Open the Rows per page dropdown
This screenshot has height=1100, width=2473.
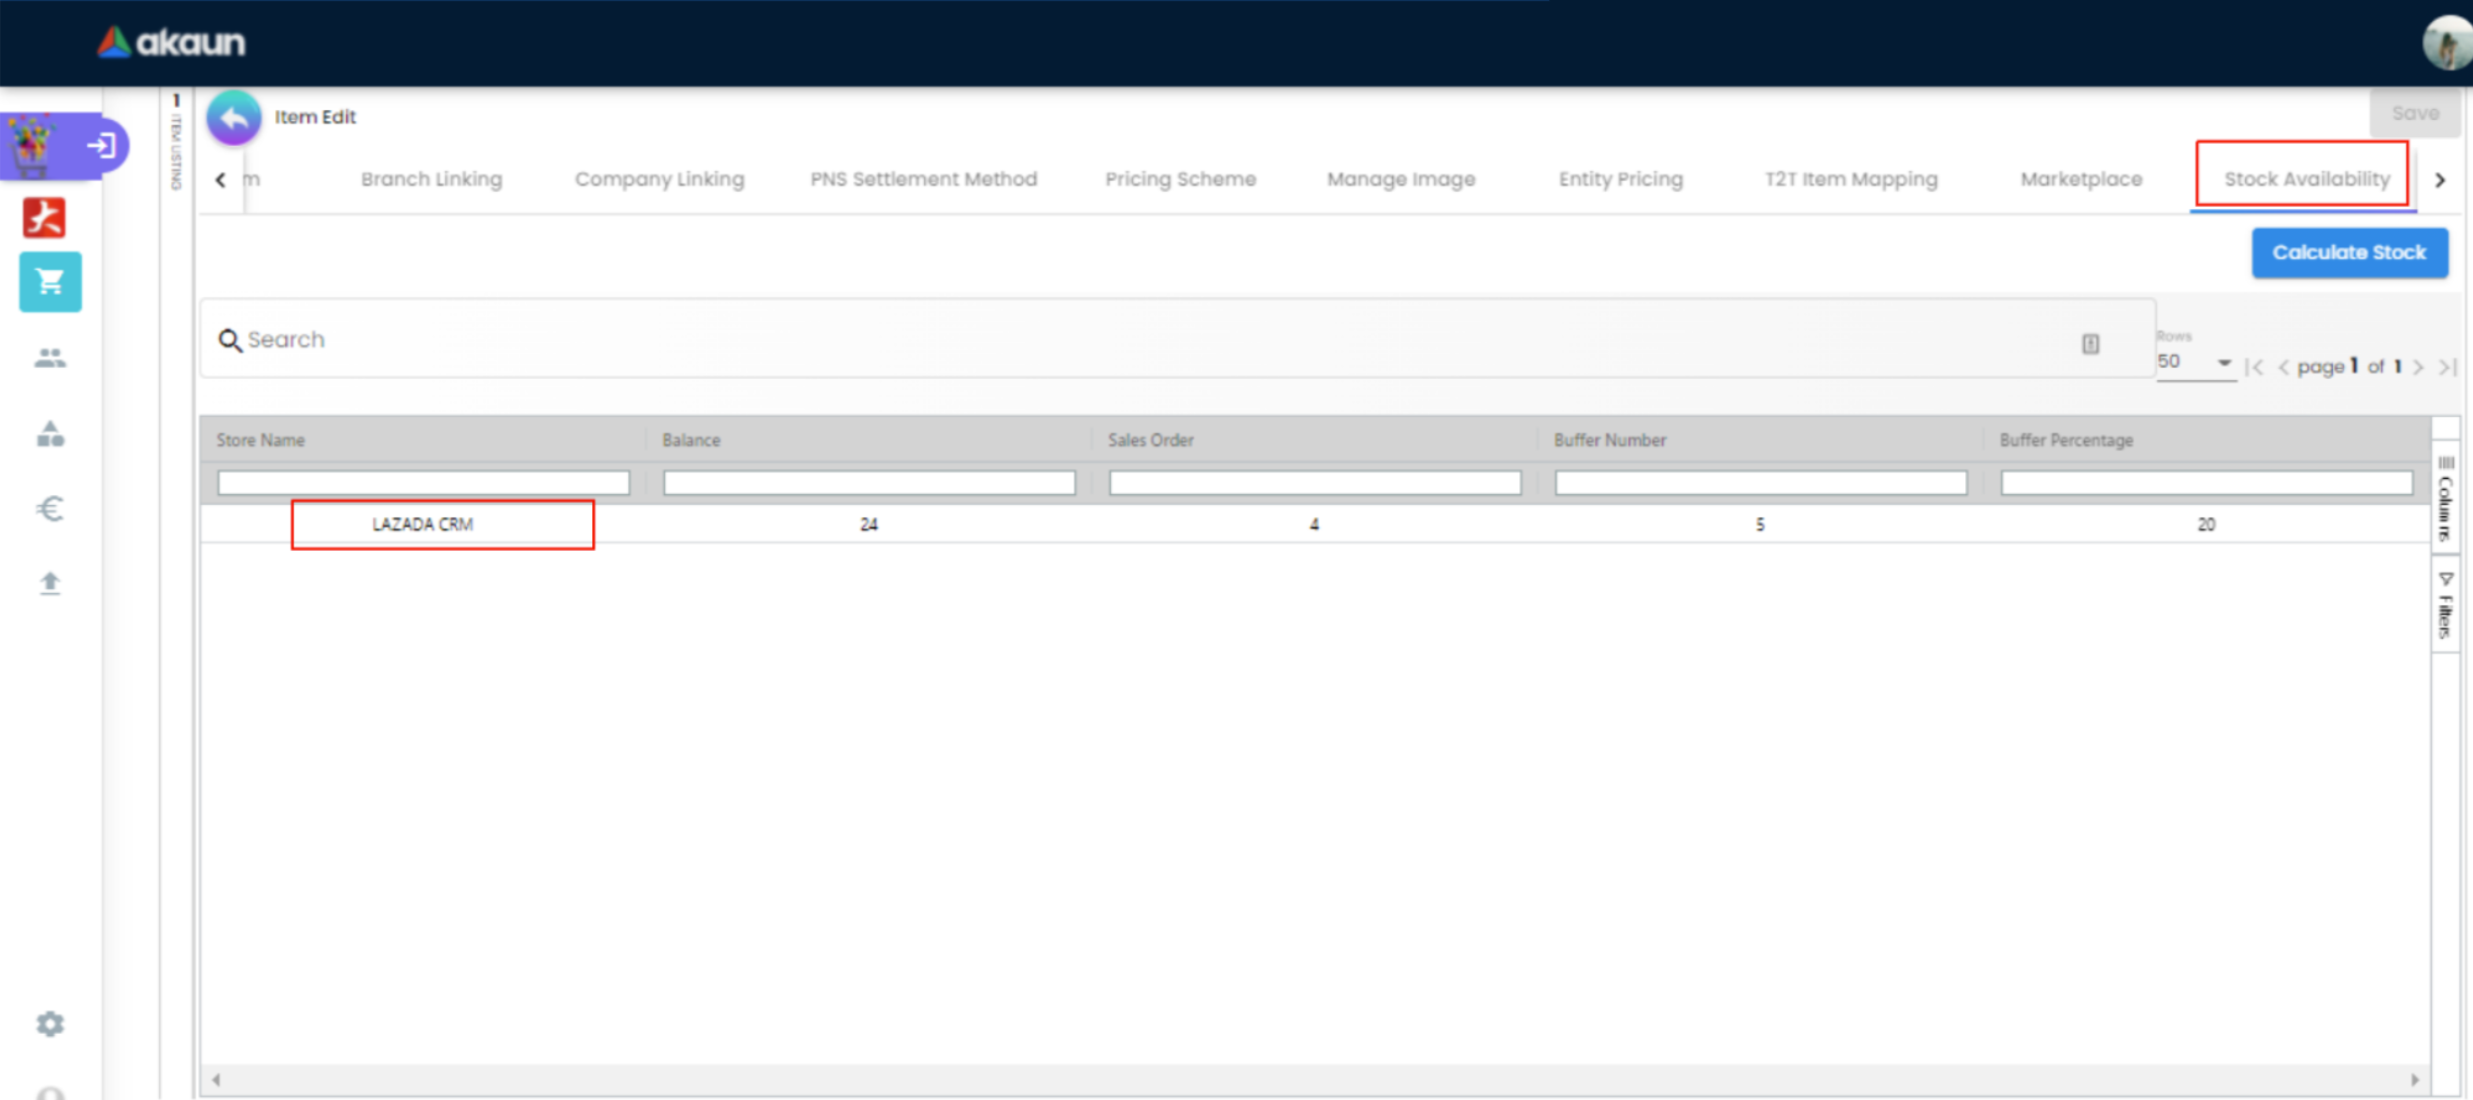point(2195,362)
